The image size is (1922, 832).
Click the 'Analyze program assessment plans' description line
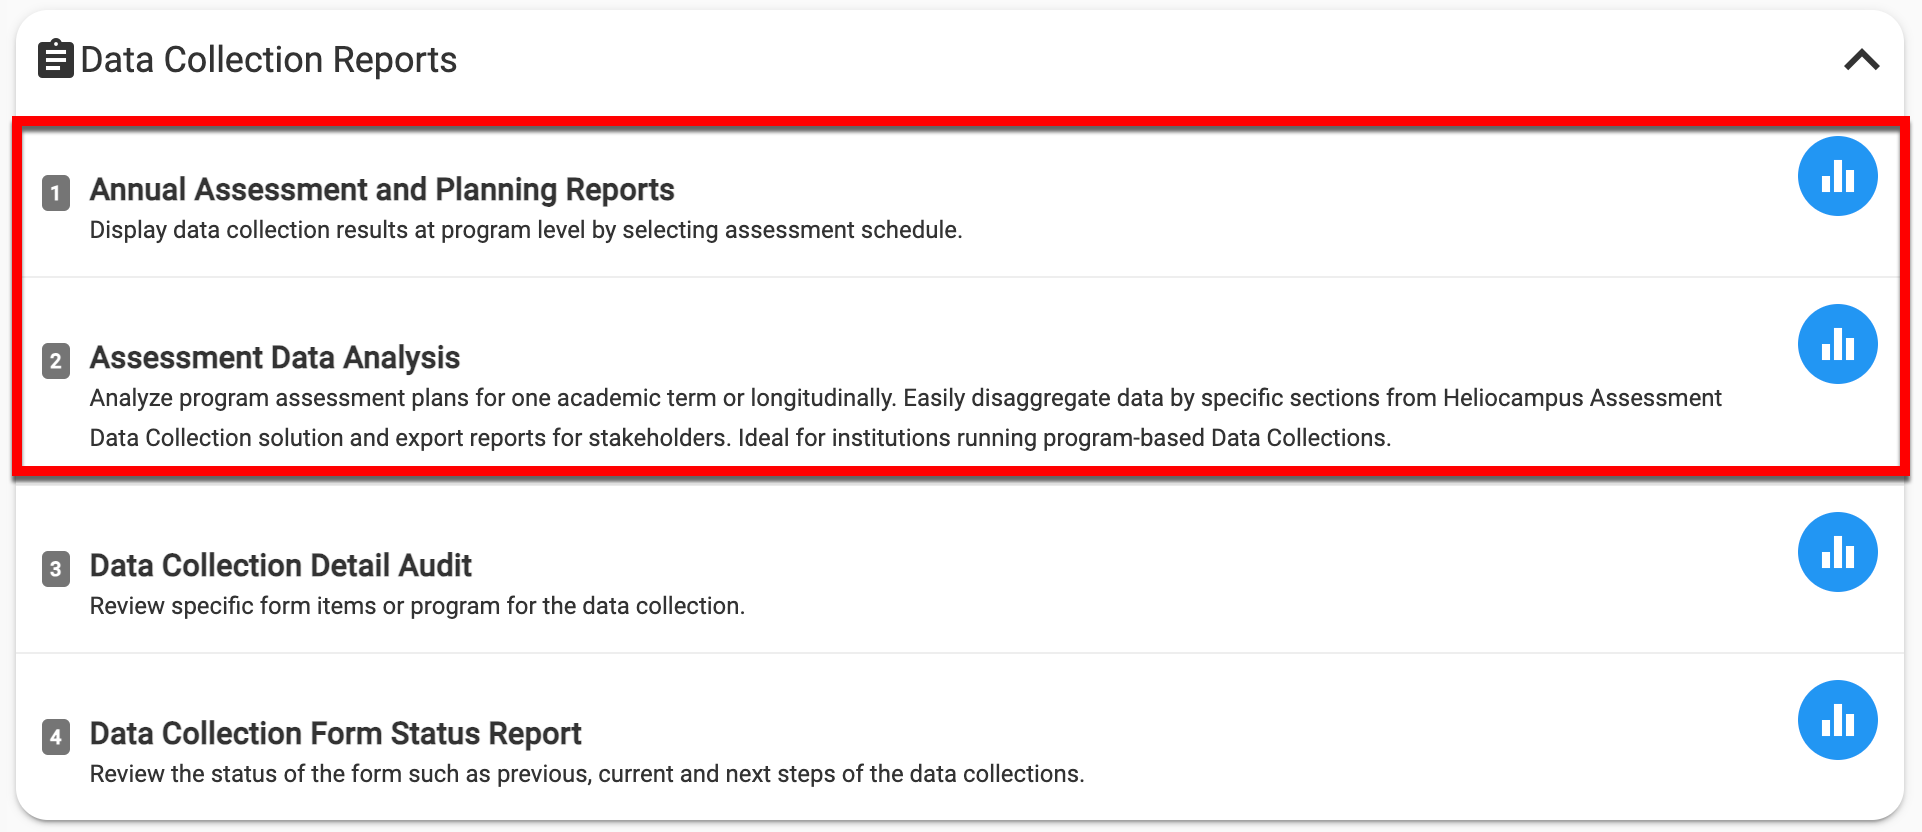pyautogui.click(x=905, y=398)
